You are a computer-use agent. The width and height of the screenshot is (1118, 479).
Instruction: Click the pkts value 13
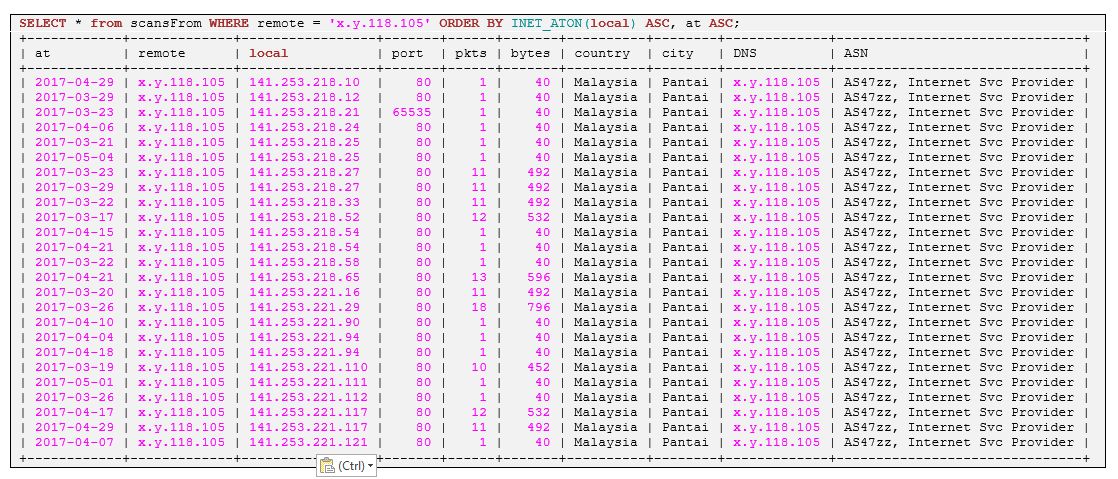(478, 277)
